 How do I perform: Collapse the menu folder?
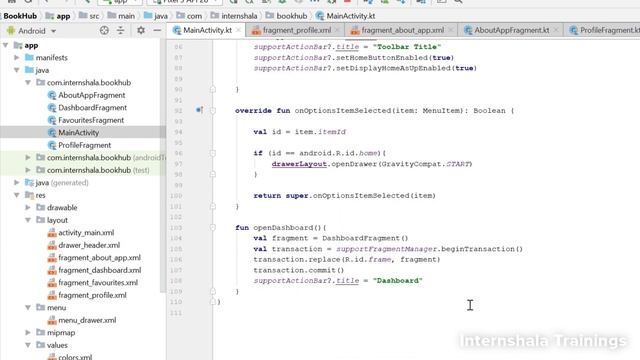28,307
